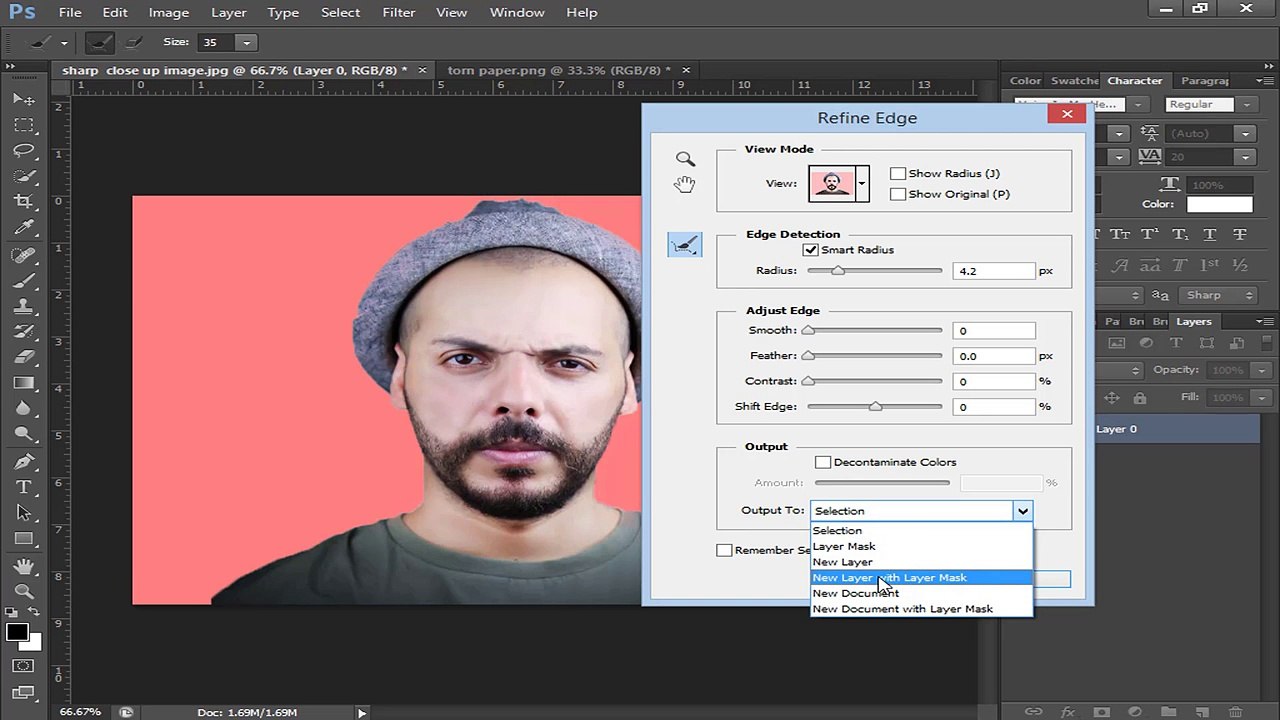The width and height of the screenshot is (1280, 720).
Task: Switch to the Swatches panel tab
Action: 1075,81
